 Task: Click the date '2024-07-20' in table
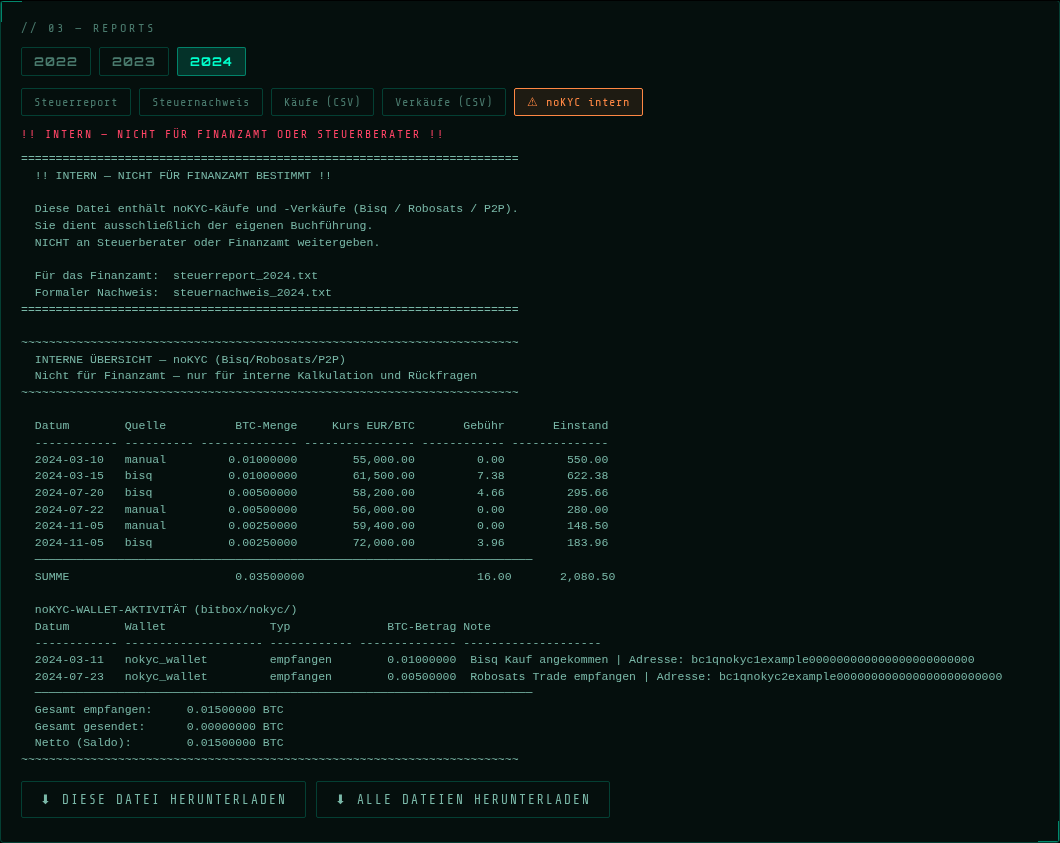69,493
